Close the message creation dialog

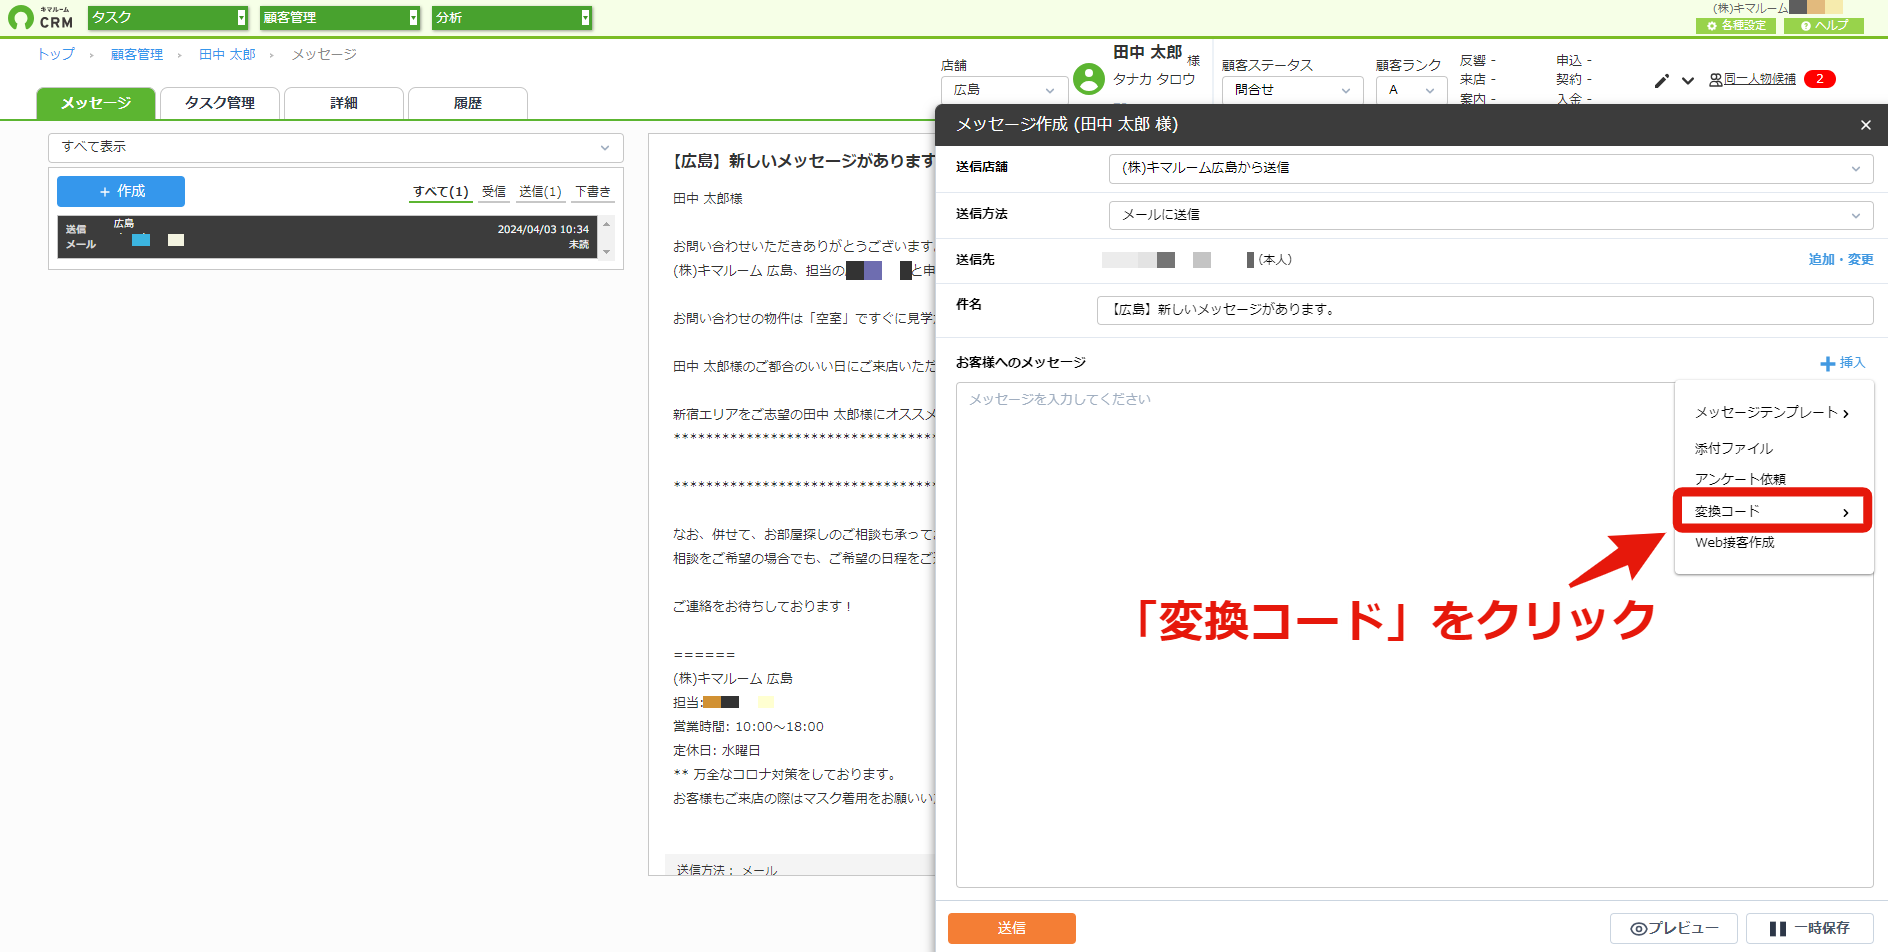1865,125
